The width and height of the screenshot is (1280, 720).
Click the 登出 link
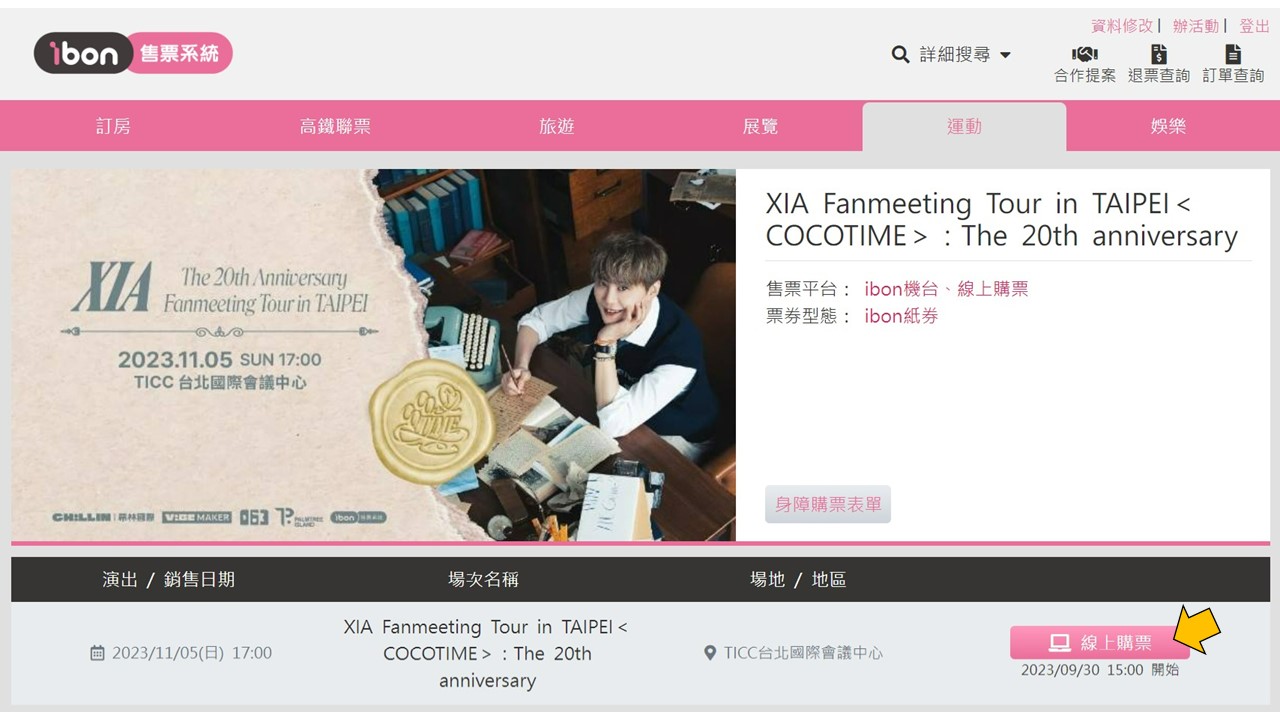[1254, 26]
